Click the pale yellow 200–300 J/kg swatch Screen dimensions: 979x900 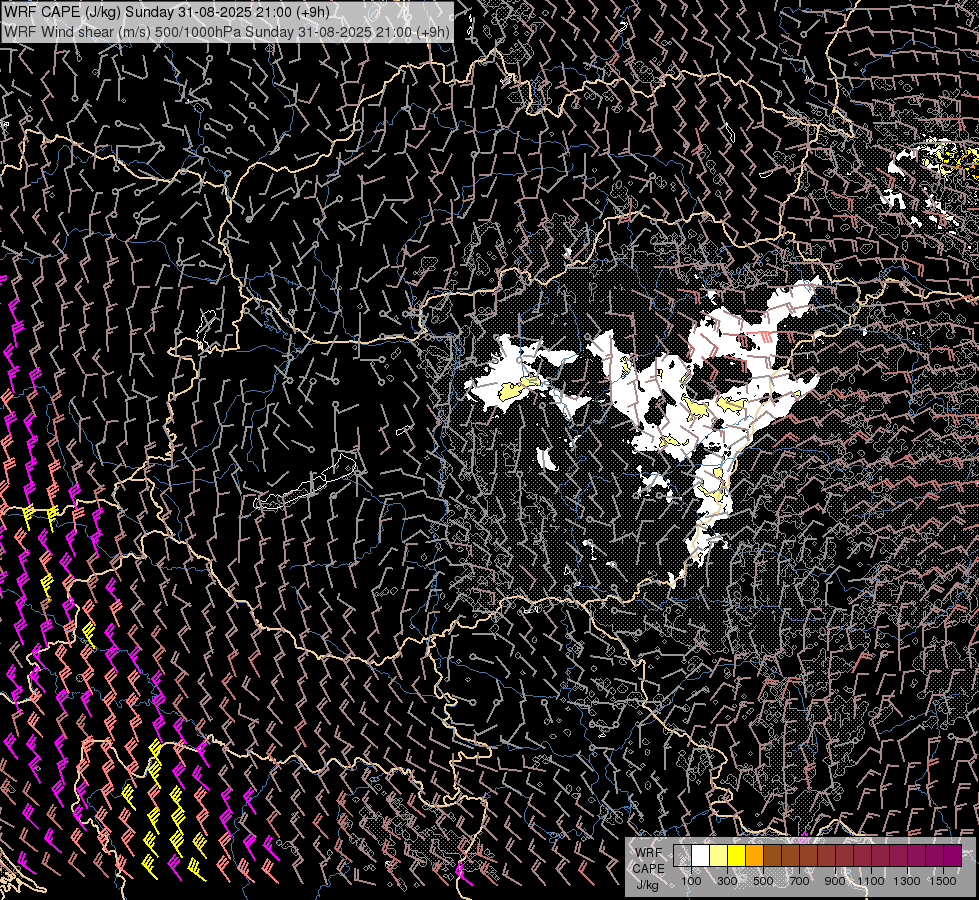(719, 855)
